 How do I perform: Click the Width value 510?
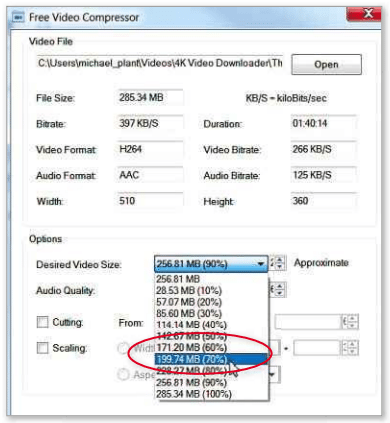tap(150, 201)
